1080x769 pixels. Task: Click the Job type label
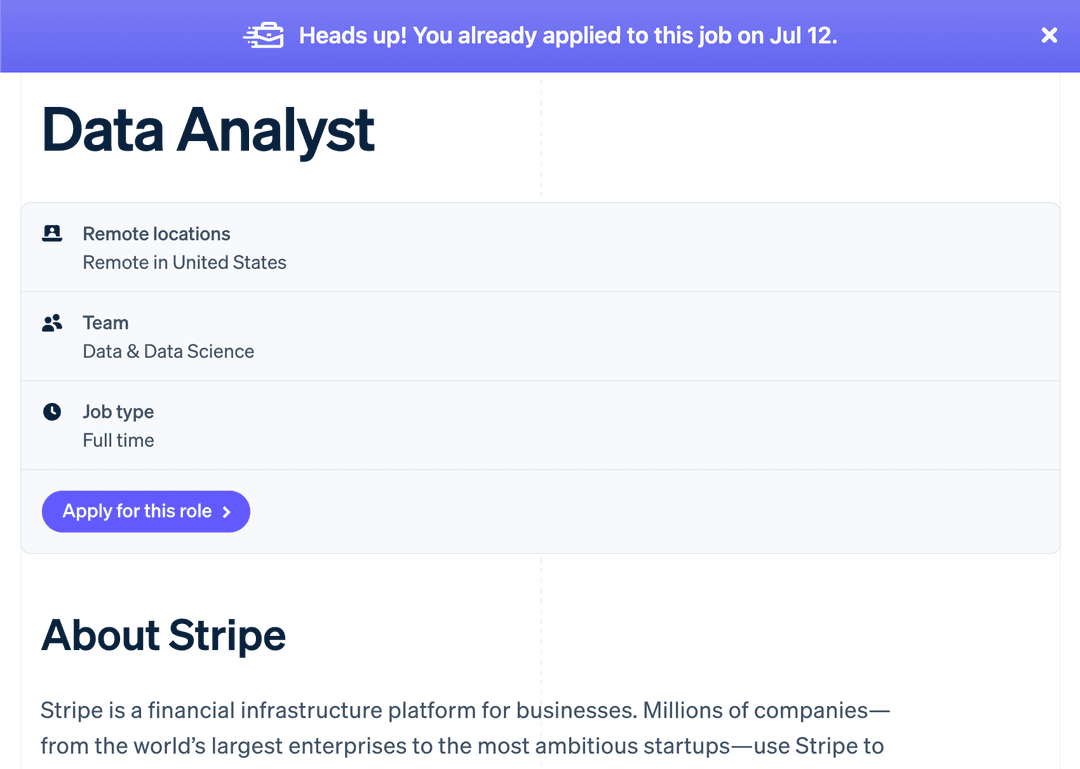point(118,411)
